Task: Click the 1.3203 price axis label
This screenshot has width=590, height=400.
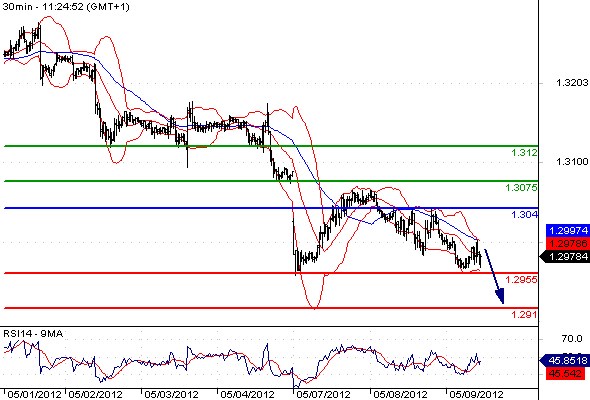Action: 572,82
